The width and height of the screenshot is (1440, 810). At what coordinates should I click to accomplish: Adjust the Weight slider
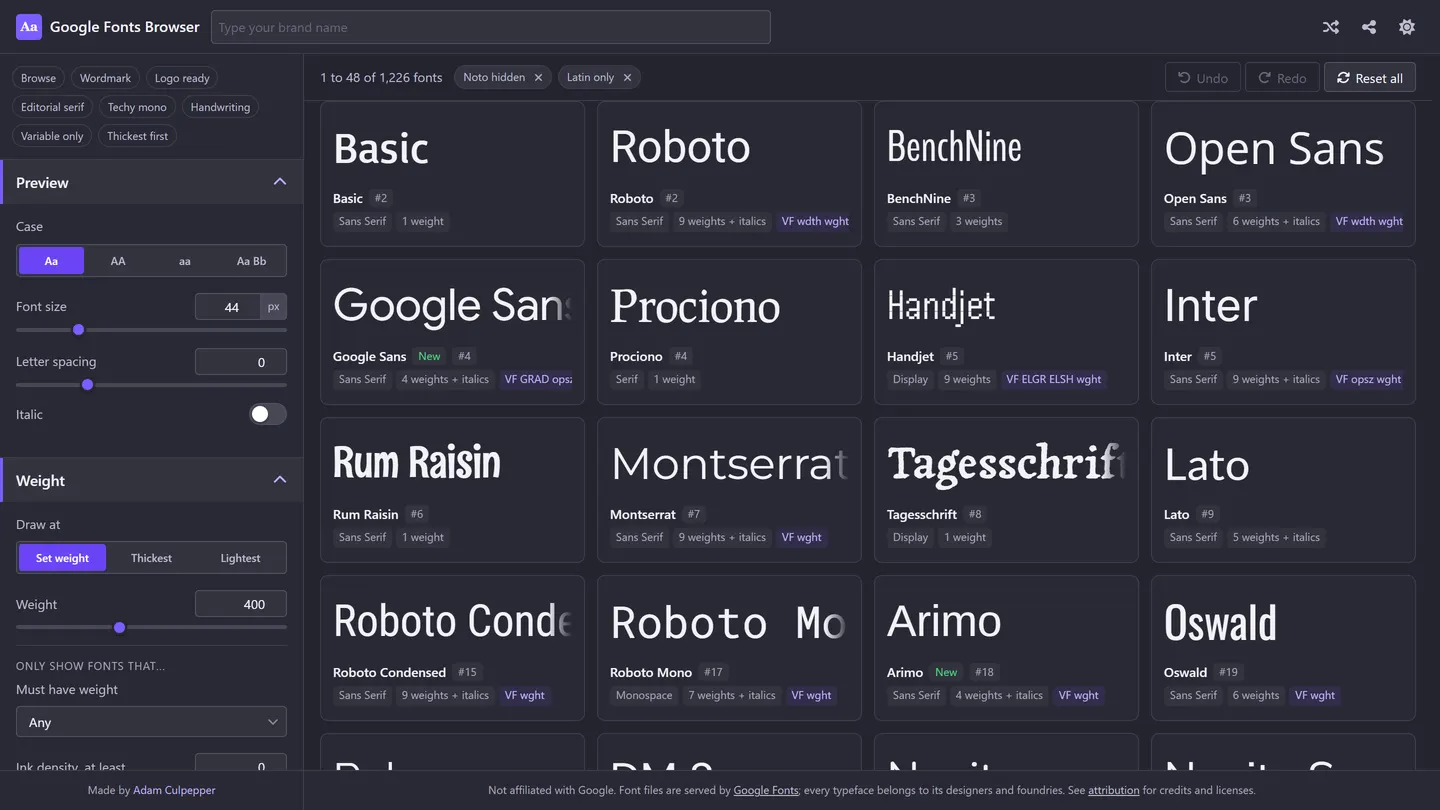click(151, 628)
